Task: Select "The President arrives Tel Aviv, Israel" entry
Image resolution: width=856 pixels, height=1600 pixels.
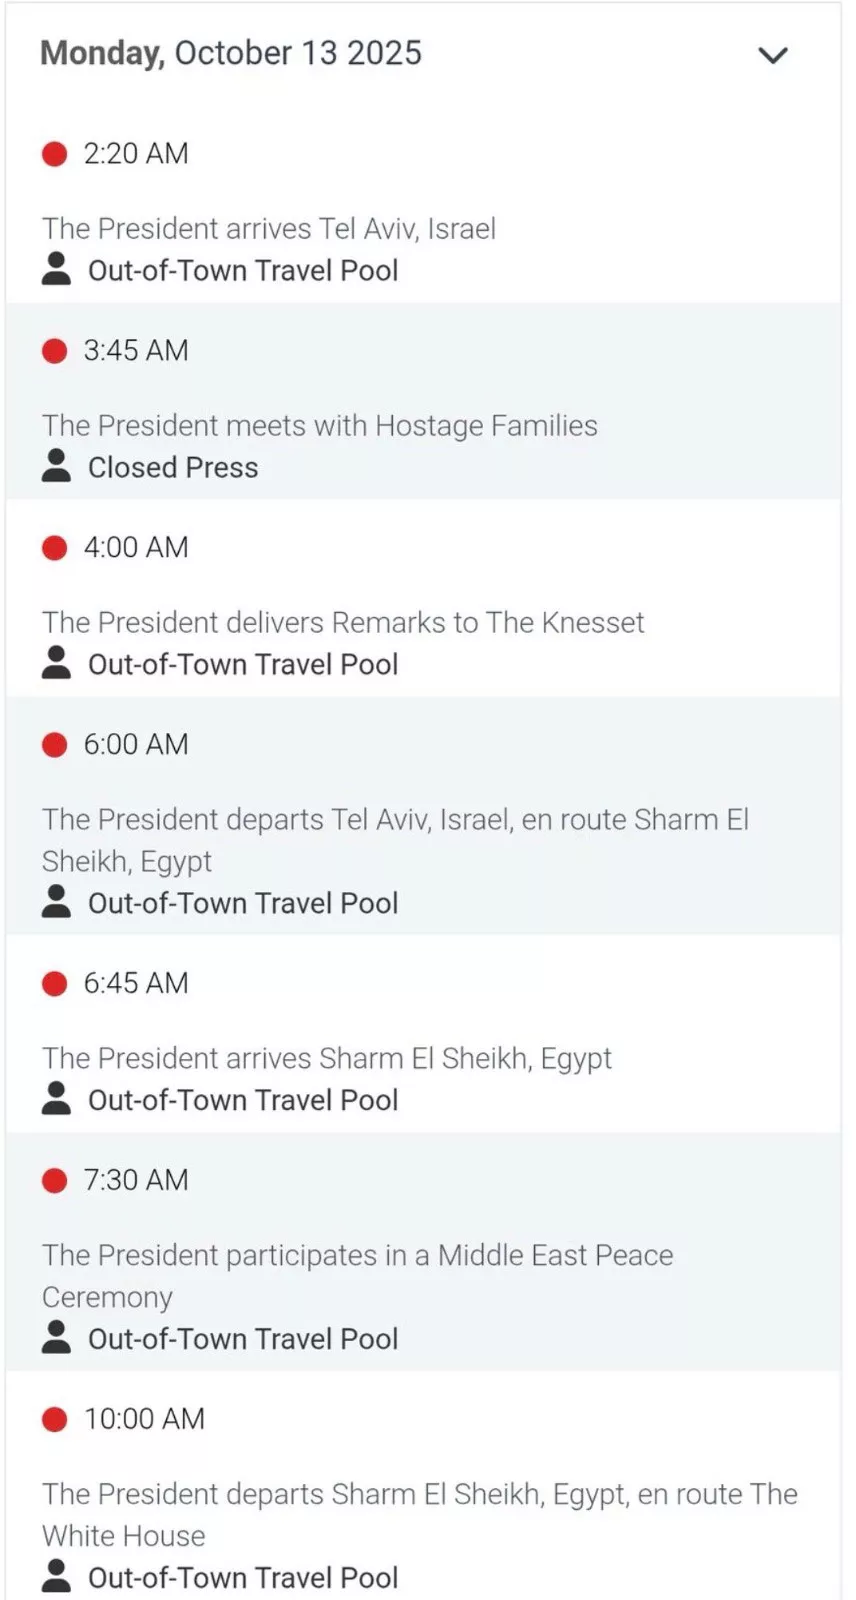Action: coord(269,229)
